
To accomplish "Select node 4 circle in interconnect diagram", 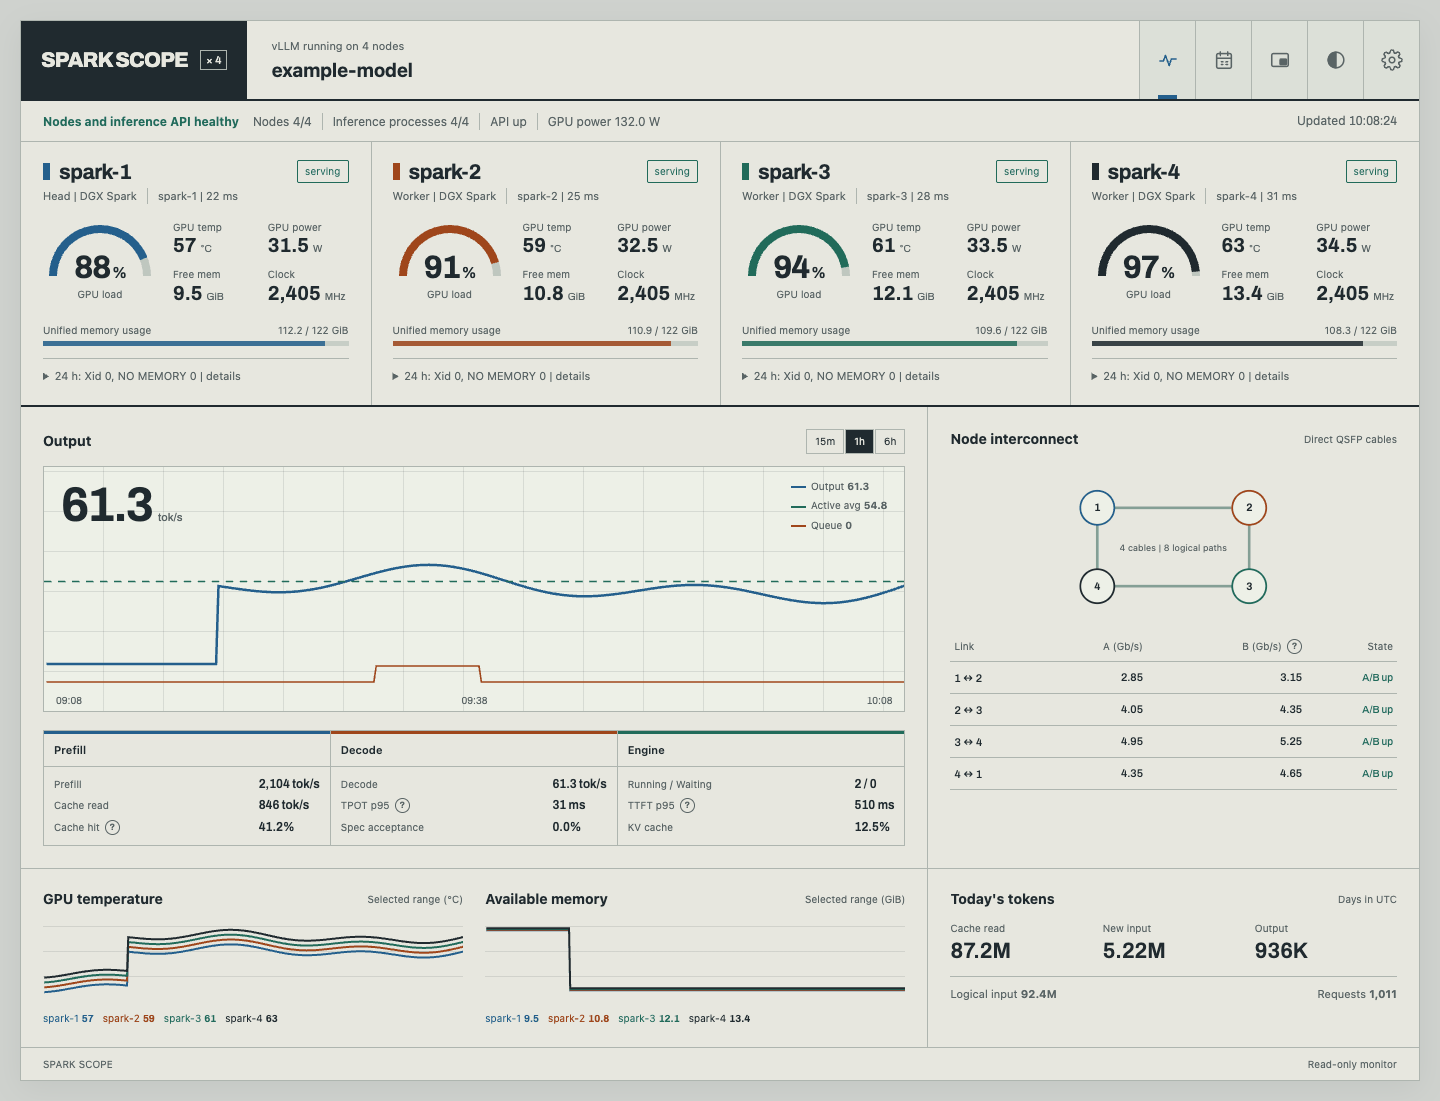I will pyautogui.click(x=1097, y=586).
